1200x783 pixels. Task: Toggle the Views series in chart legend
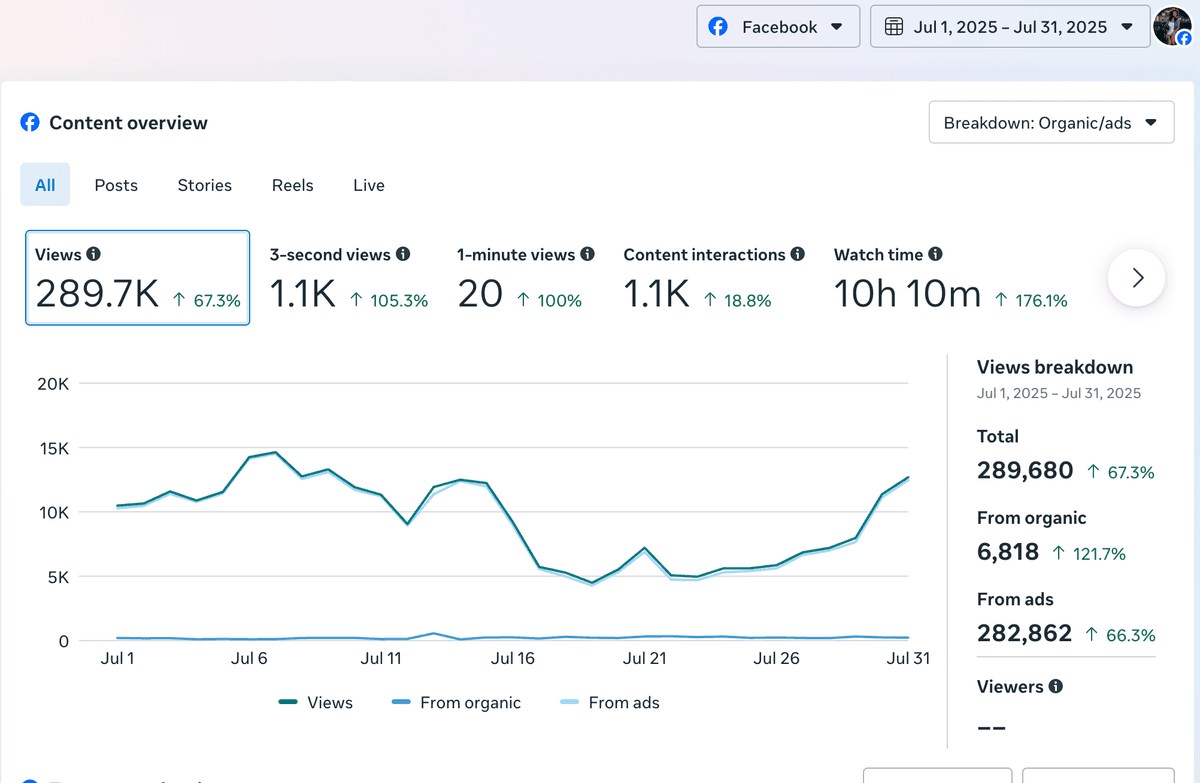tap(315, 703)
